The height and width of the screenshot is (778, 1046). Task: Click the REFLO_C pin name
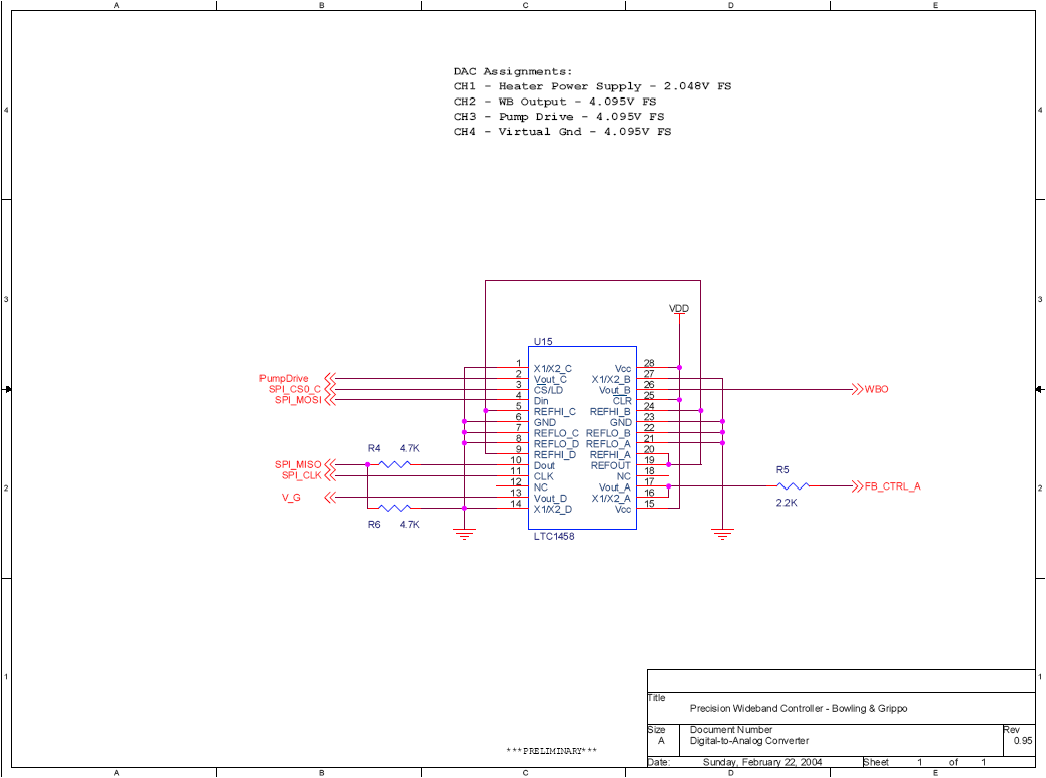coord(556,433)
